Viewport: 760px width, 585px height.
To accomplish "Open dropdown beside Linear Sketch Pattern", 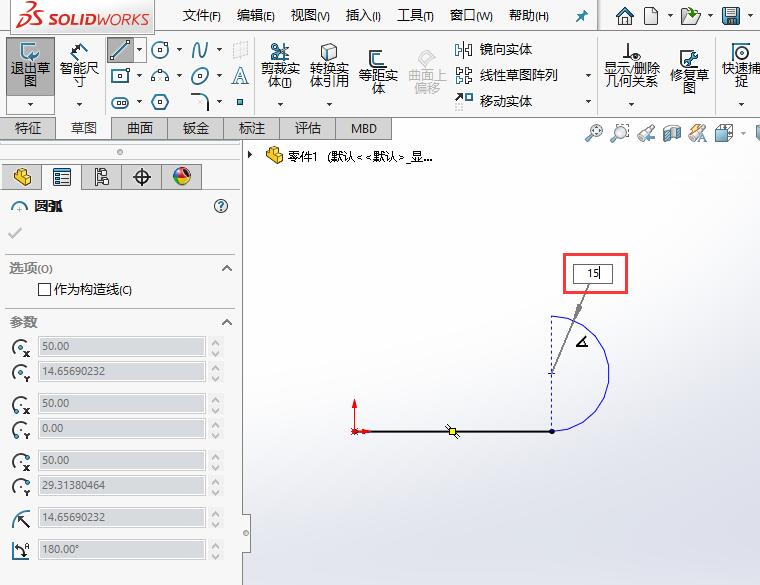I will (x=588, y=76).
